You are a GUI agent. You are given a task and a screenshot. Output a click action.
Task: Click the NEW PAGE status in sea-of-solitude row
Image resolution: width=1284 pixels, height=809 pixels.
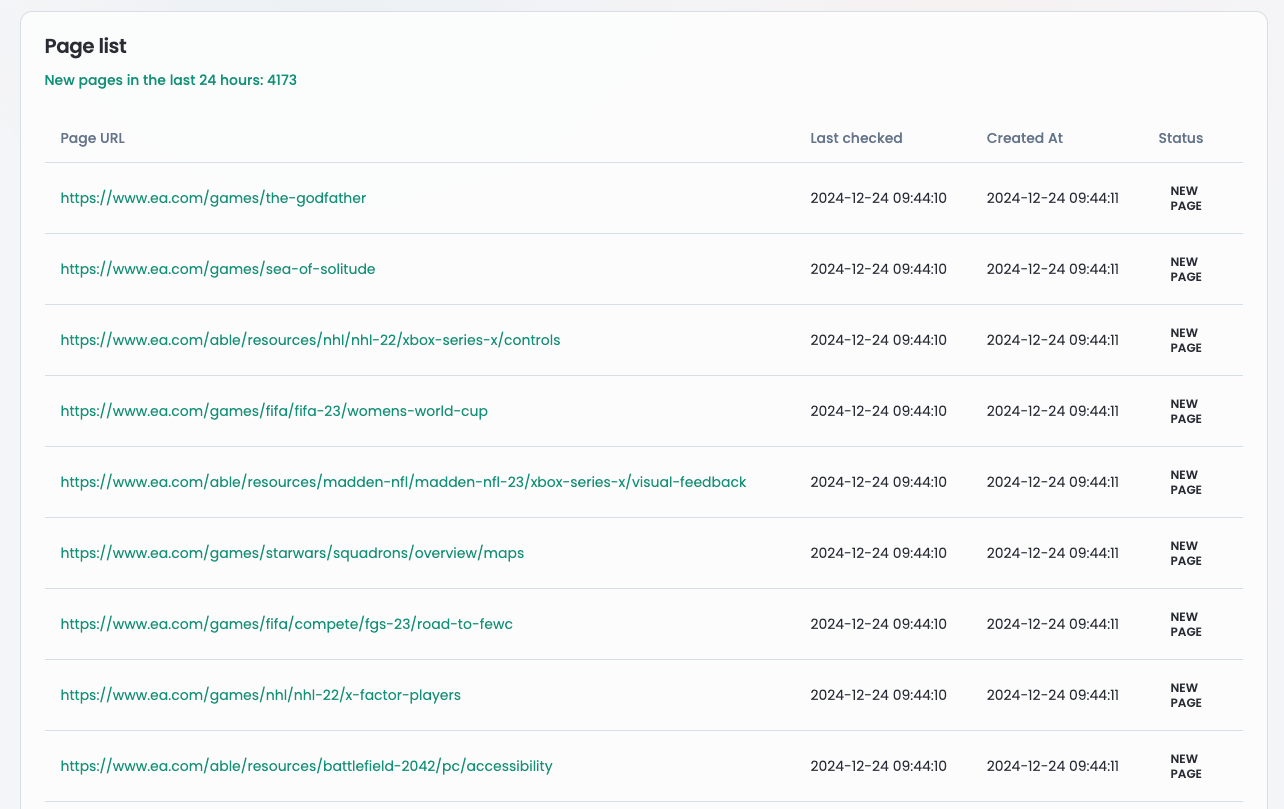pos(1186,269)
